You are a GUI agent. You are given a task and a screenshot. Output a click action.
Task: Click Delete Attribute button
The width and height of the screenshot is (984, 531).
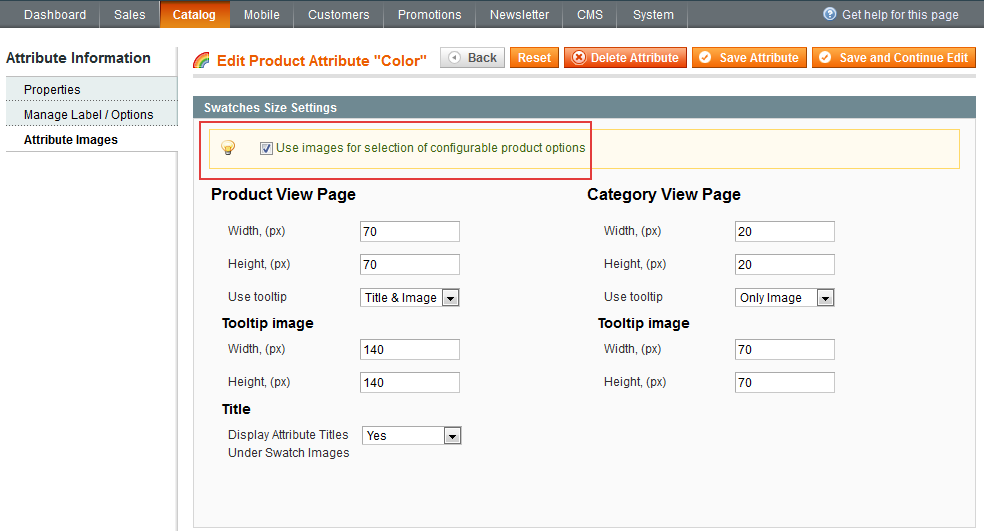tap(625, 58)
